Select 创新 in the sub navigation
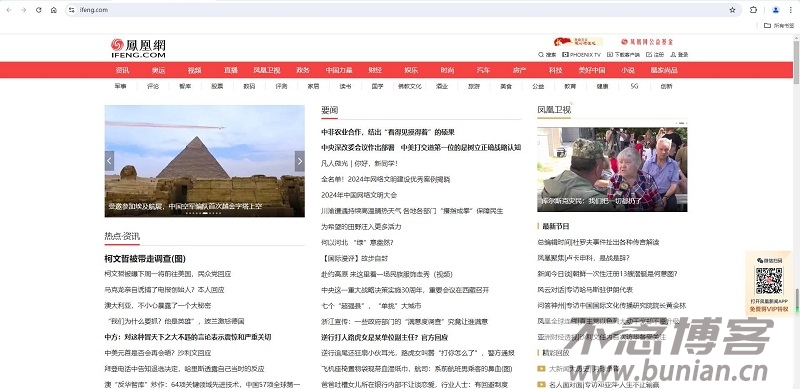This screenshot has width=800, height=389. pyautogui.click(x=666, y=86)
